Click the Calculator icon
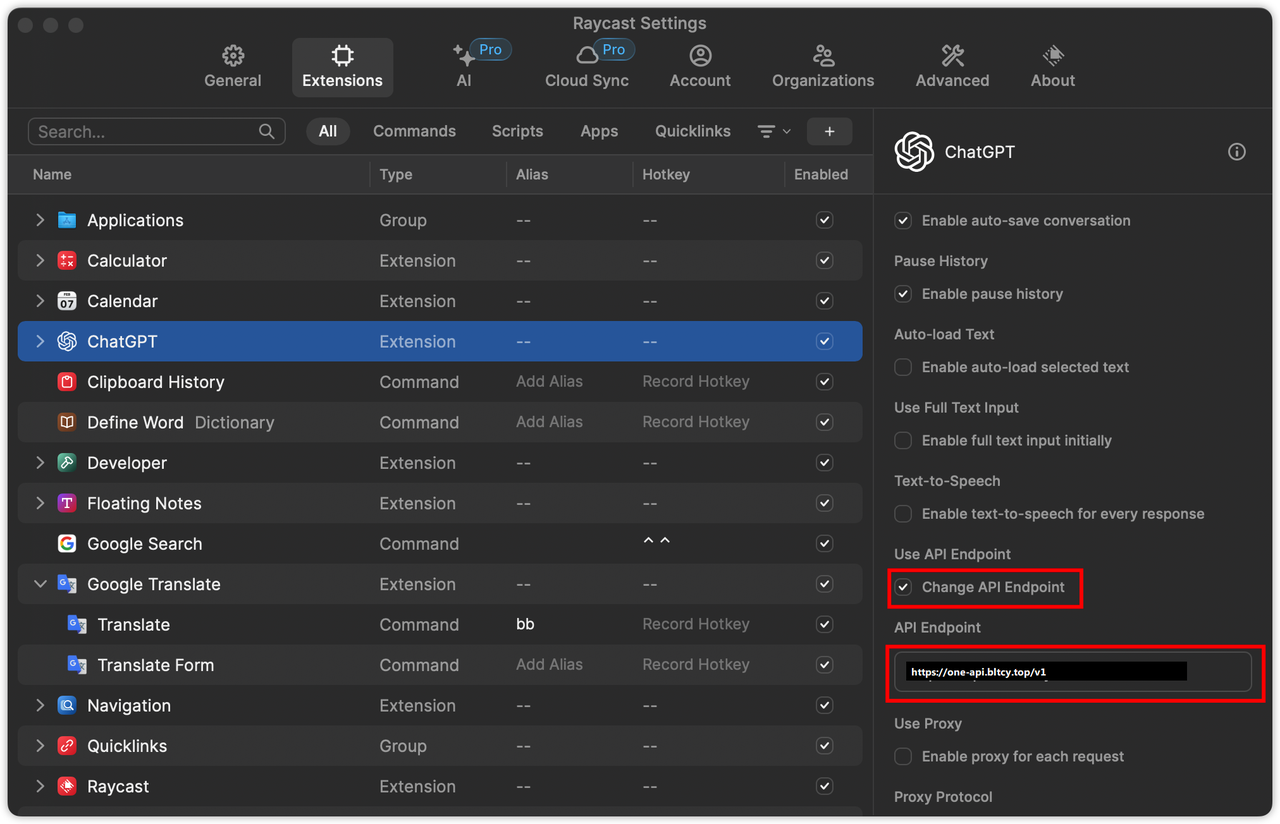The width and height of the screenshot is (1280, 824). [67, 260]
